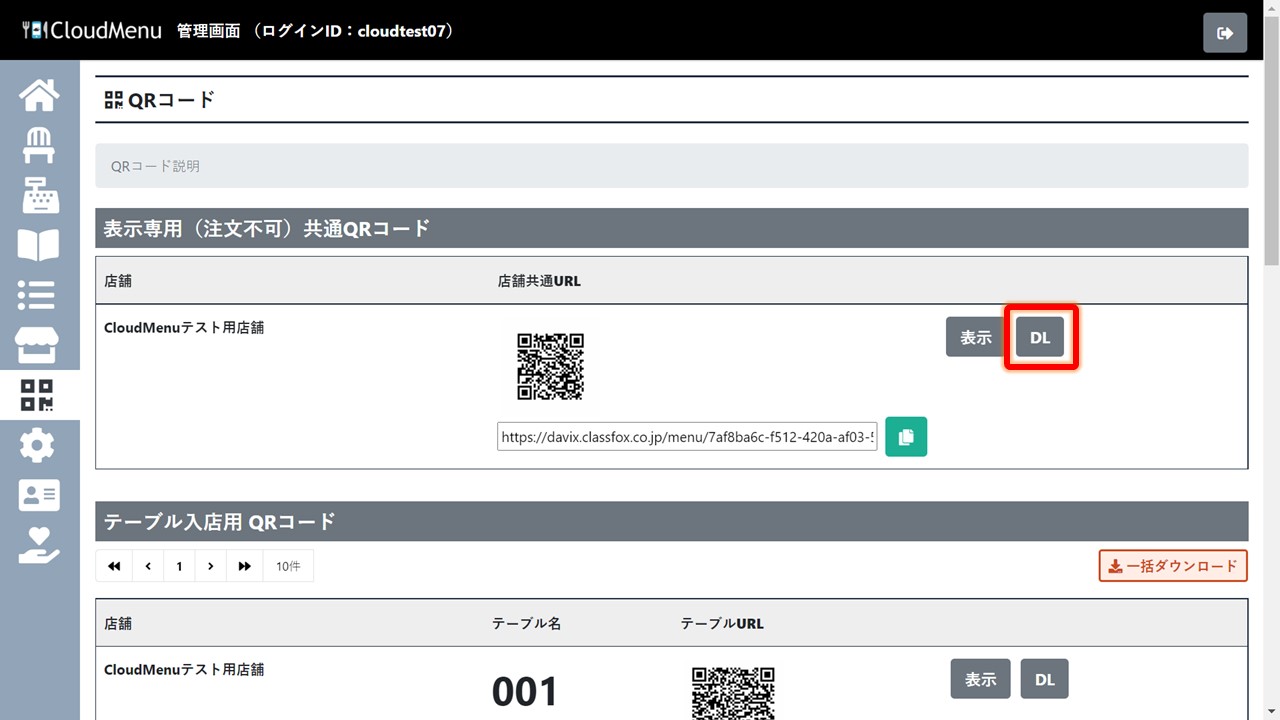1280x720 pixels.
Task: Click the 一括ダウンロード button
Action: [x=1173, y=566]
